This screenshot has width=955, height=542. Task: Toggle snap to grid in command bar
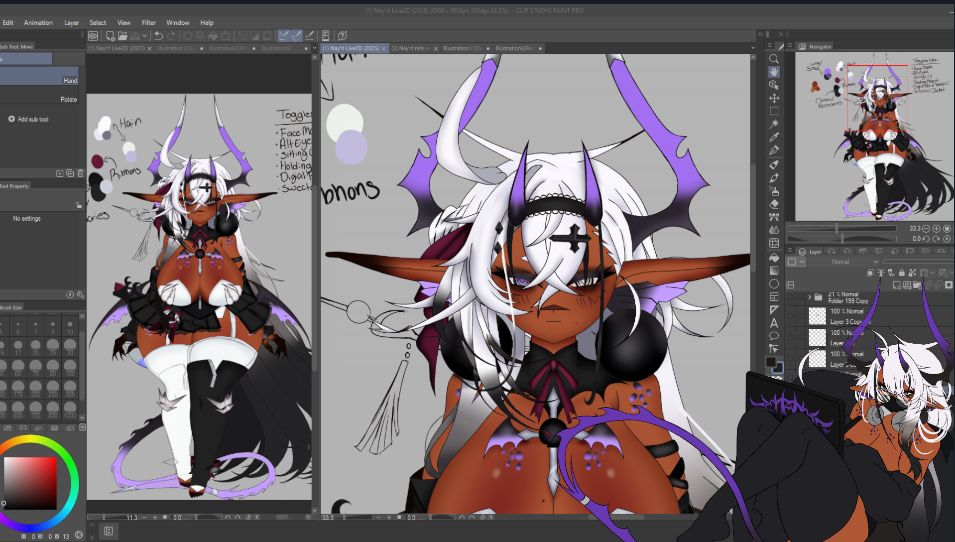[309, 36]
